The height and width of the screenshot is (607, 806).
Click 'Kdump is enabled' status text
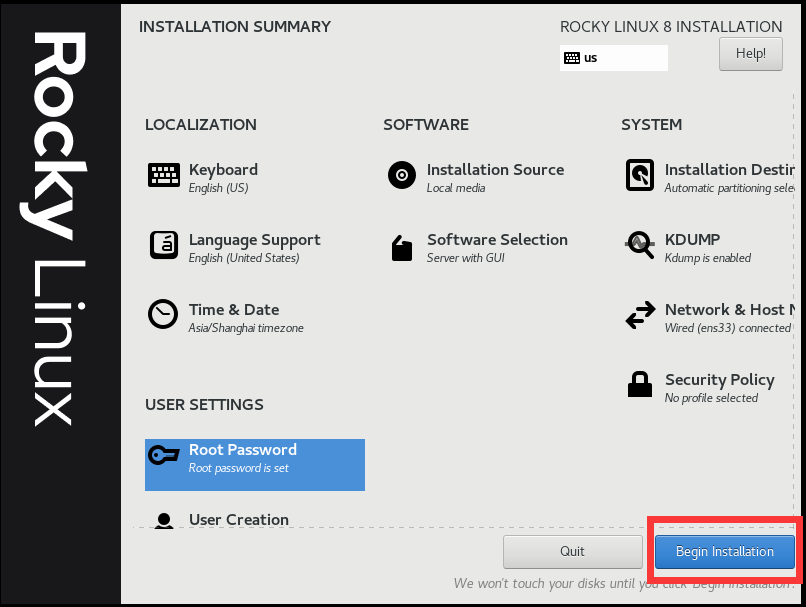(x=708, y=258)
